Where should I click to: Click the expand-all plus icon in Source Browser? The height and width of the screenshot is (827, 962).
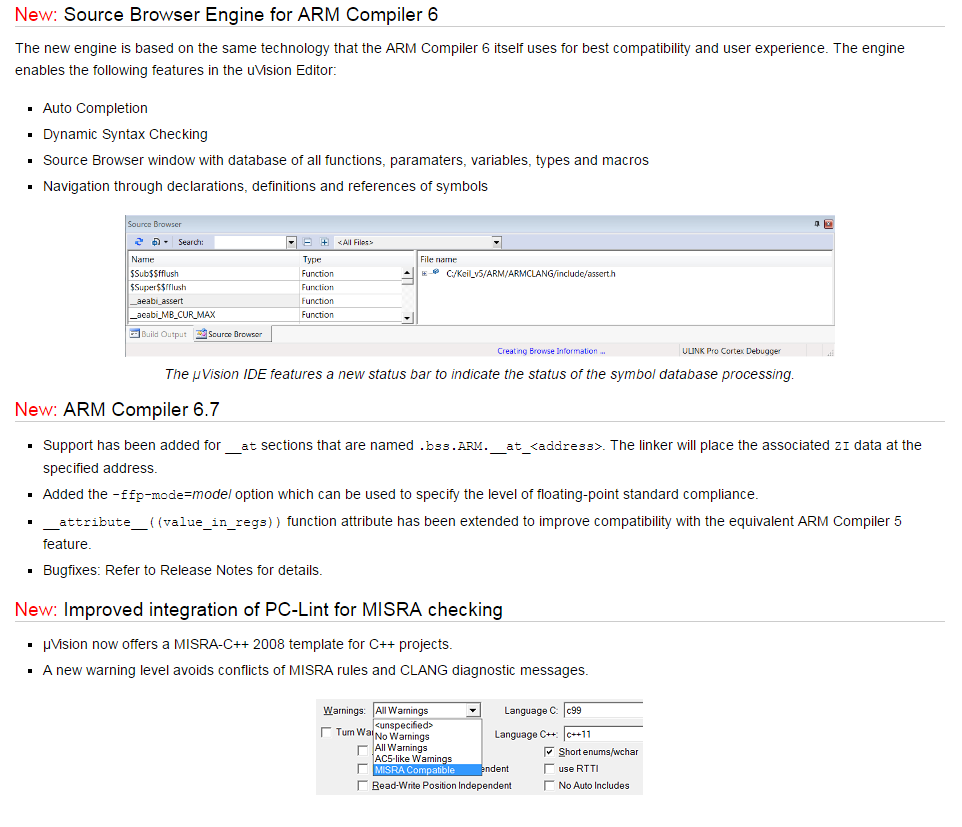[x=324, y=242]
